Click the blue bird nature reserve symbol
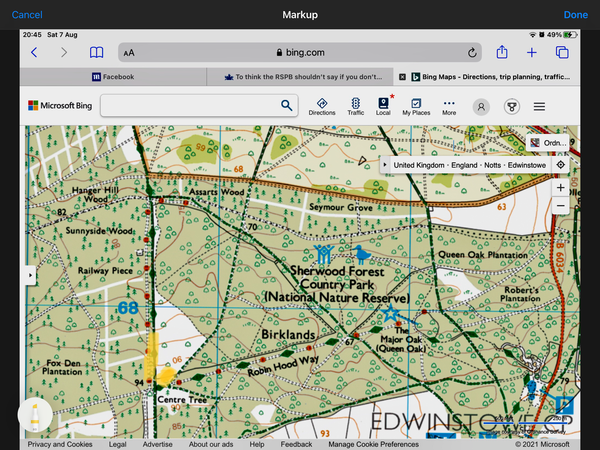600x450 pixels. click(361, 254)
